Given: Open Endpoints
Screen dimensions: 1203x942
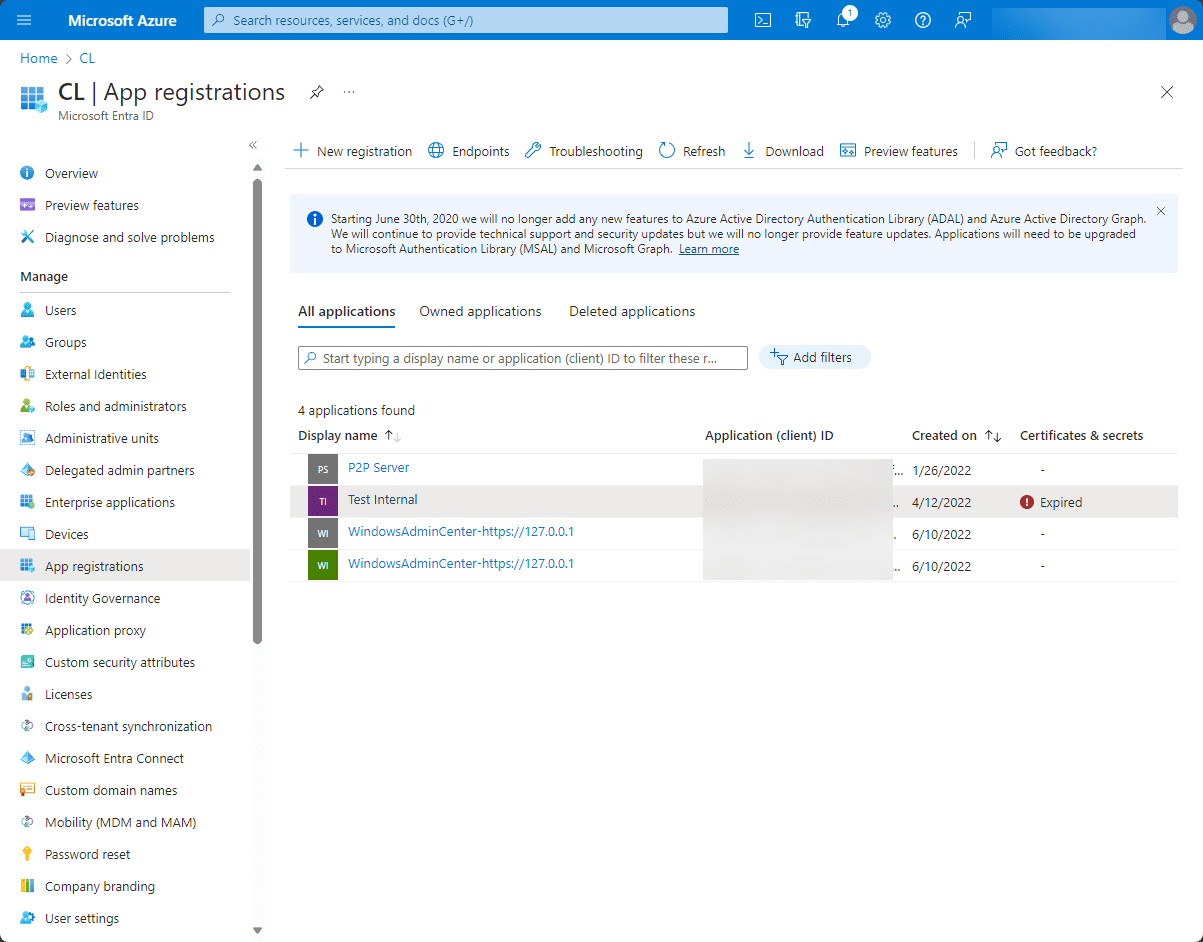Looking at the screenshot, I should tap(468, 151).
